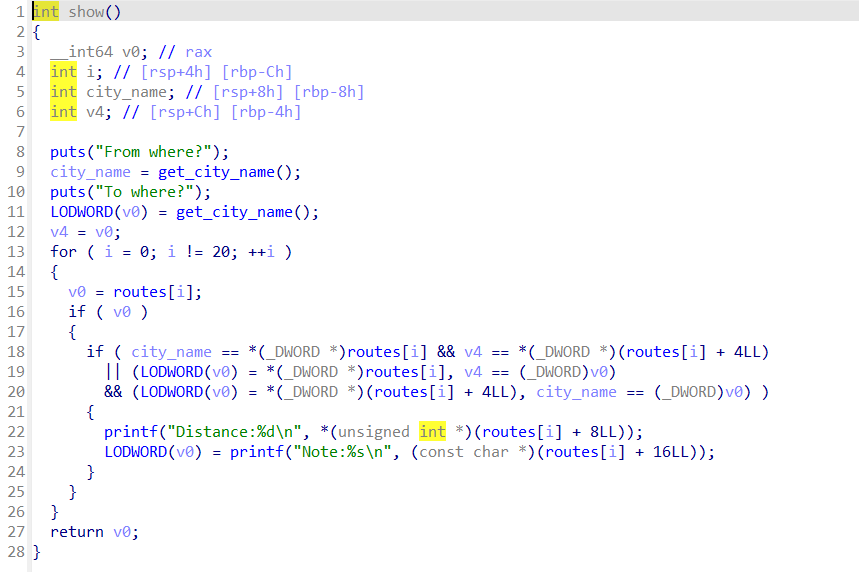Click the rax register comment on line 3
This screenshot has width=859, height=572.
pyautogui.click(x=198, y=51)
